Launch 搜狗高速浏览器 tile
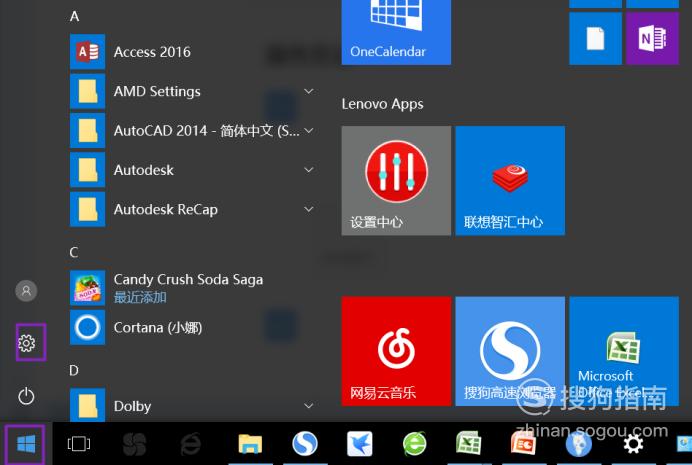 pos(510,351)
